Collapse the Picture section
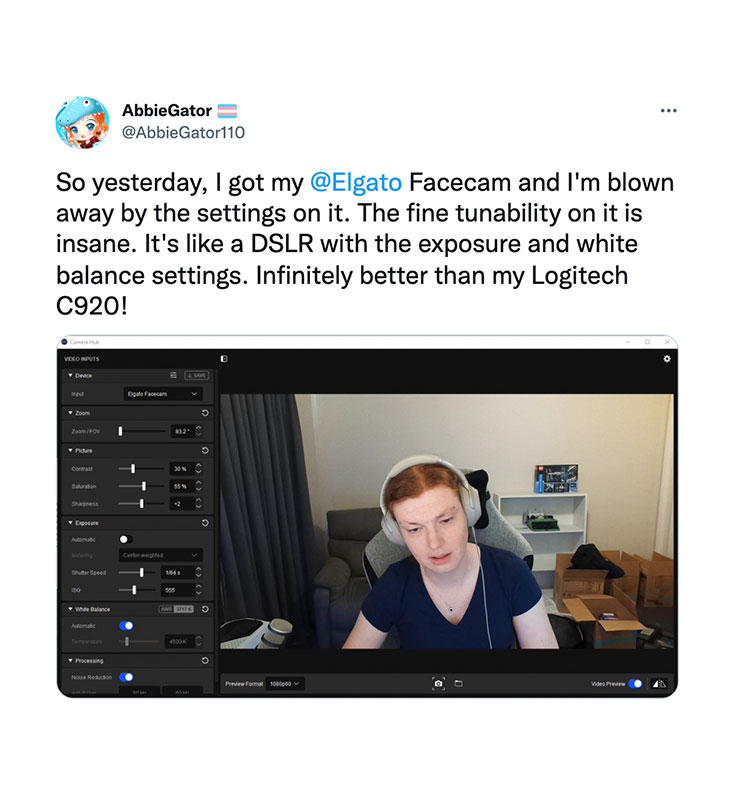The image size is (730, 792). click(71, 451)
